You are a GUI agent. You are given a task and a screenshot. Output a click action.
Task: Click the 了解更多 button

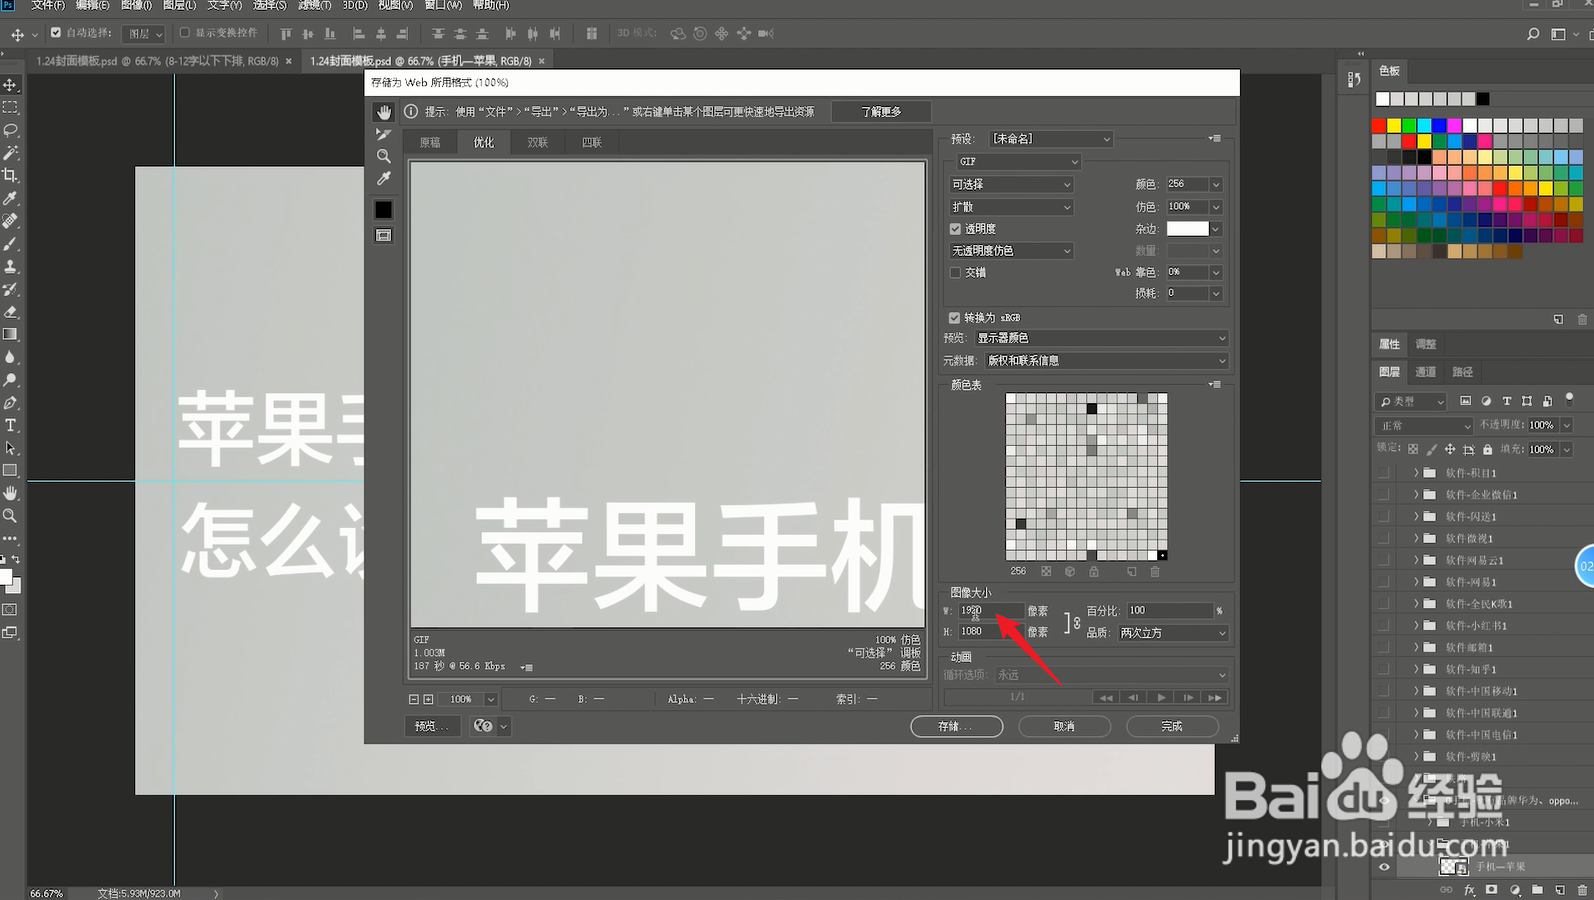point(881,112)
